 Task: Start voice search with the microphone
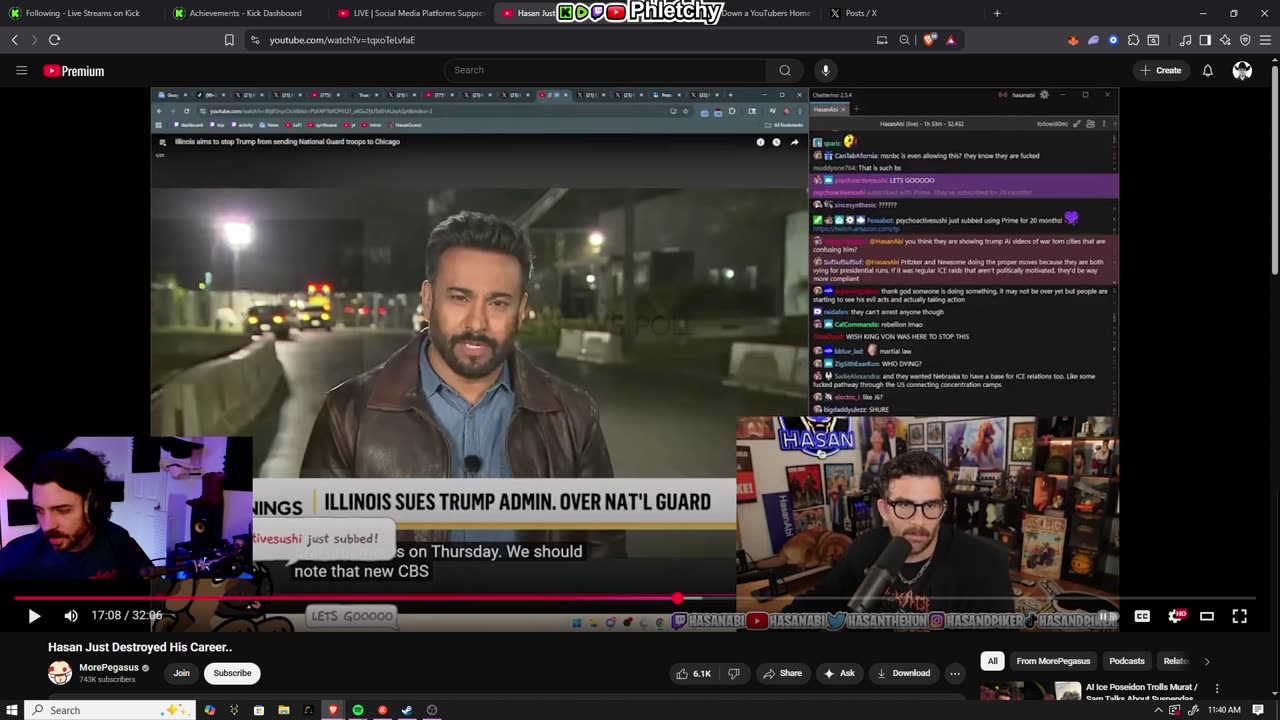click(825, 70)
